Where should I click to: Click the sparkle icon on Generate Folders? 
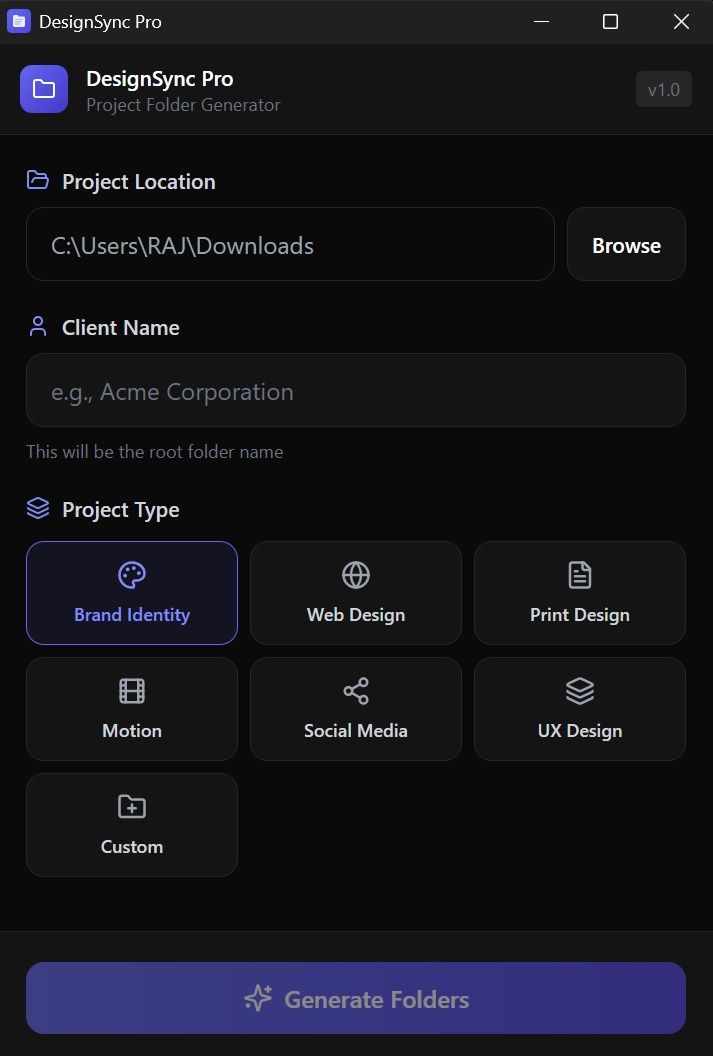point(258,998)
